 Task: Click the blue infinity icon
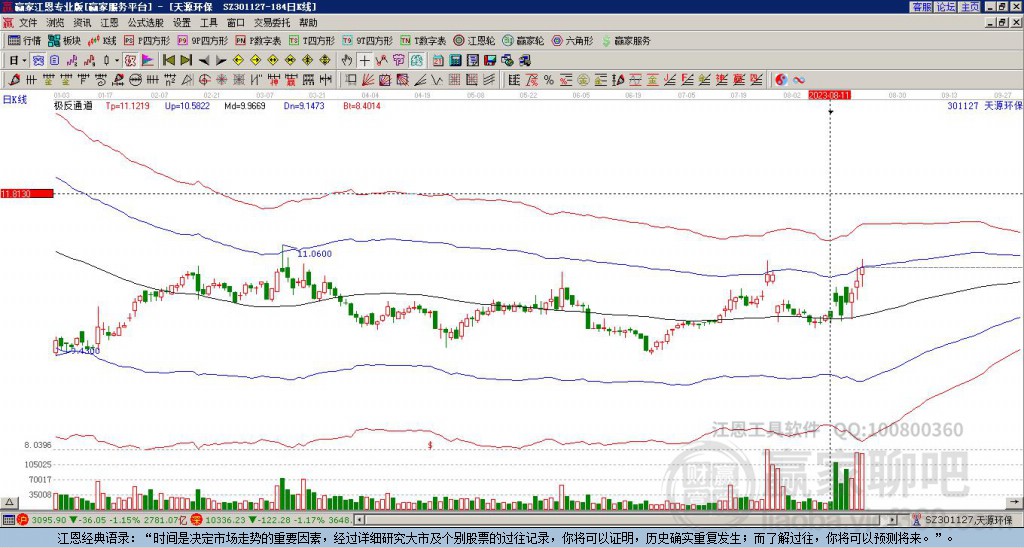[x=799, y=80]
